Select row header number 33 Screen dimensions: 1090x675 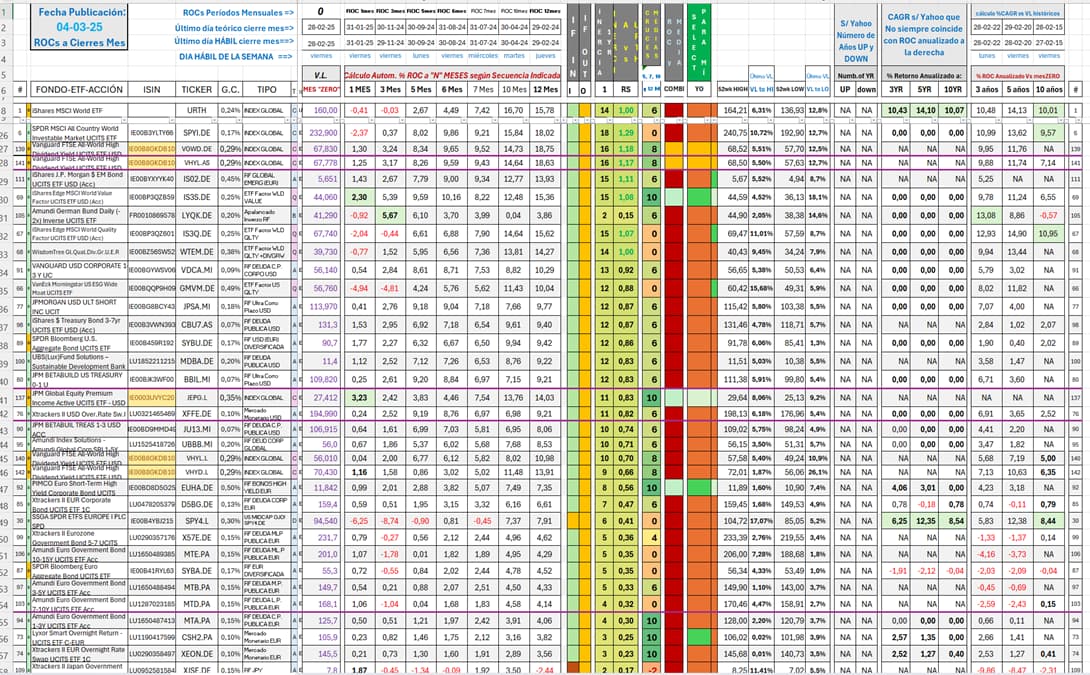(x=4, y=252)
